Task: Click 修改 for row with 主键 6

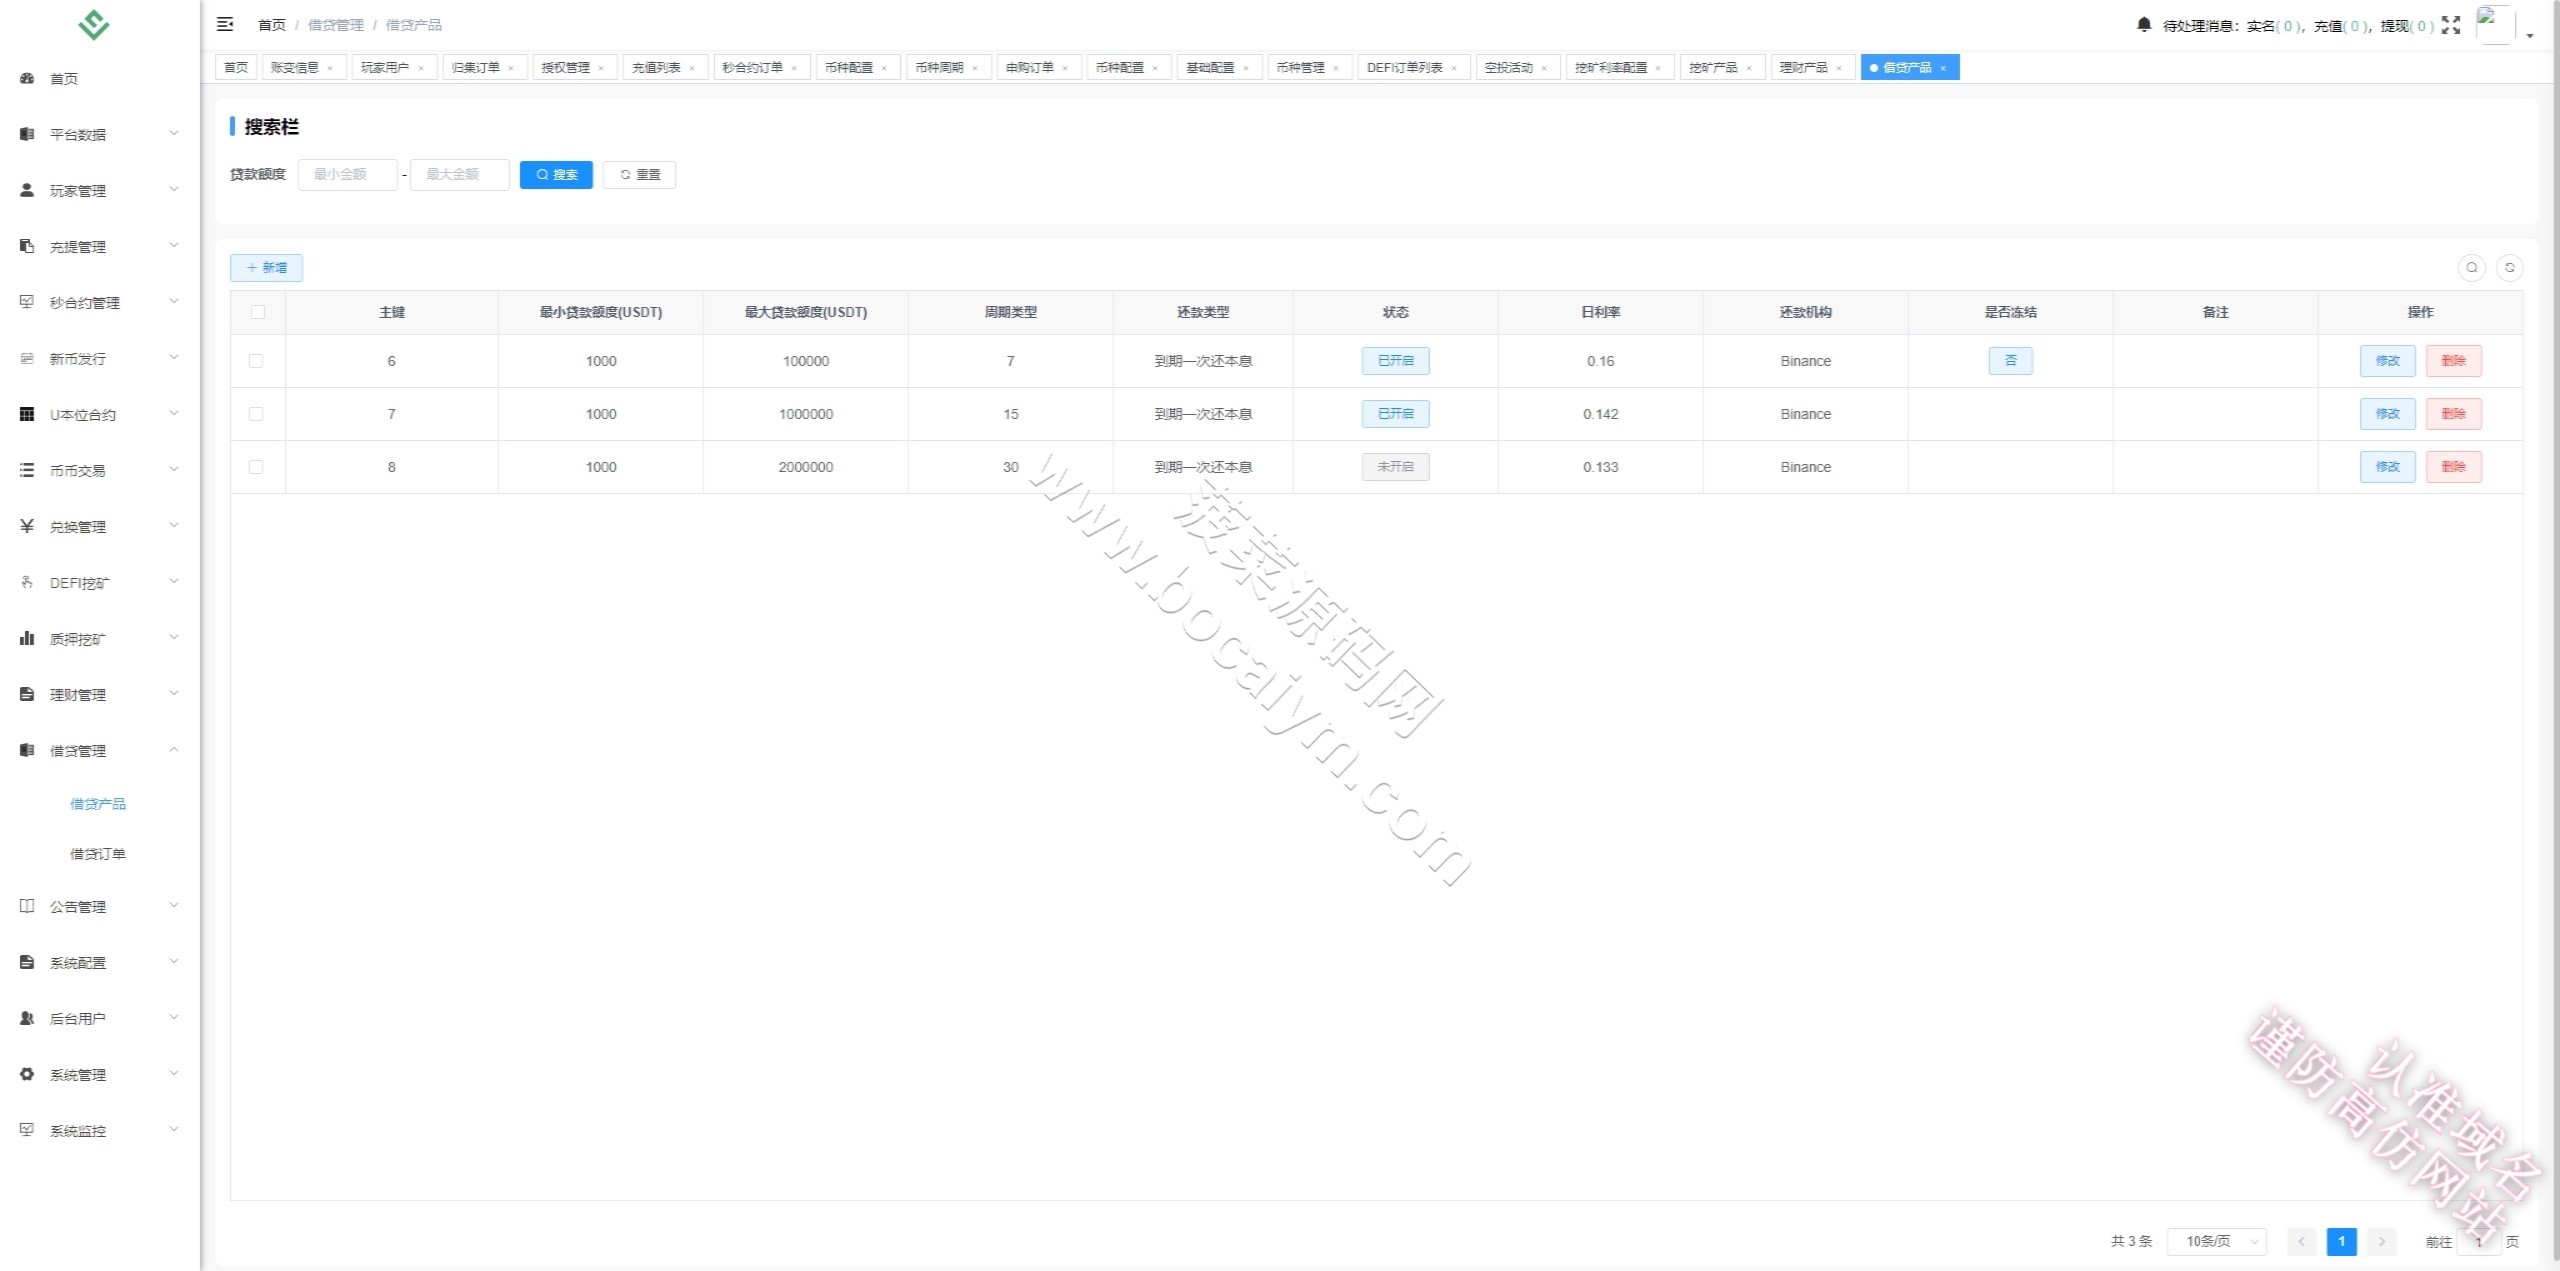Action: 2387,361
